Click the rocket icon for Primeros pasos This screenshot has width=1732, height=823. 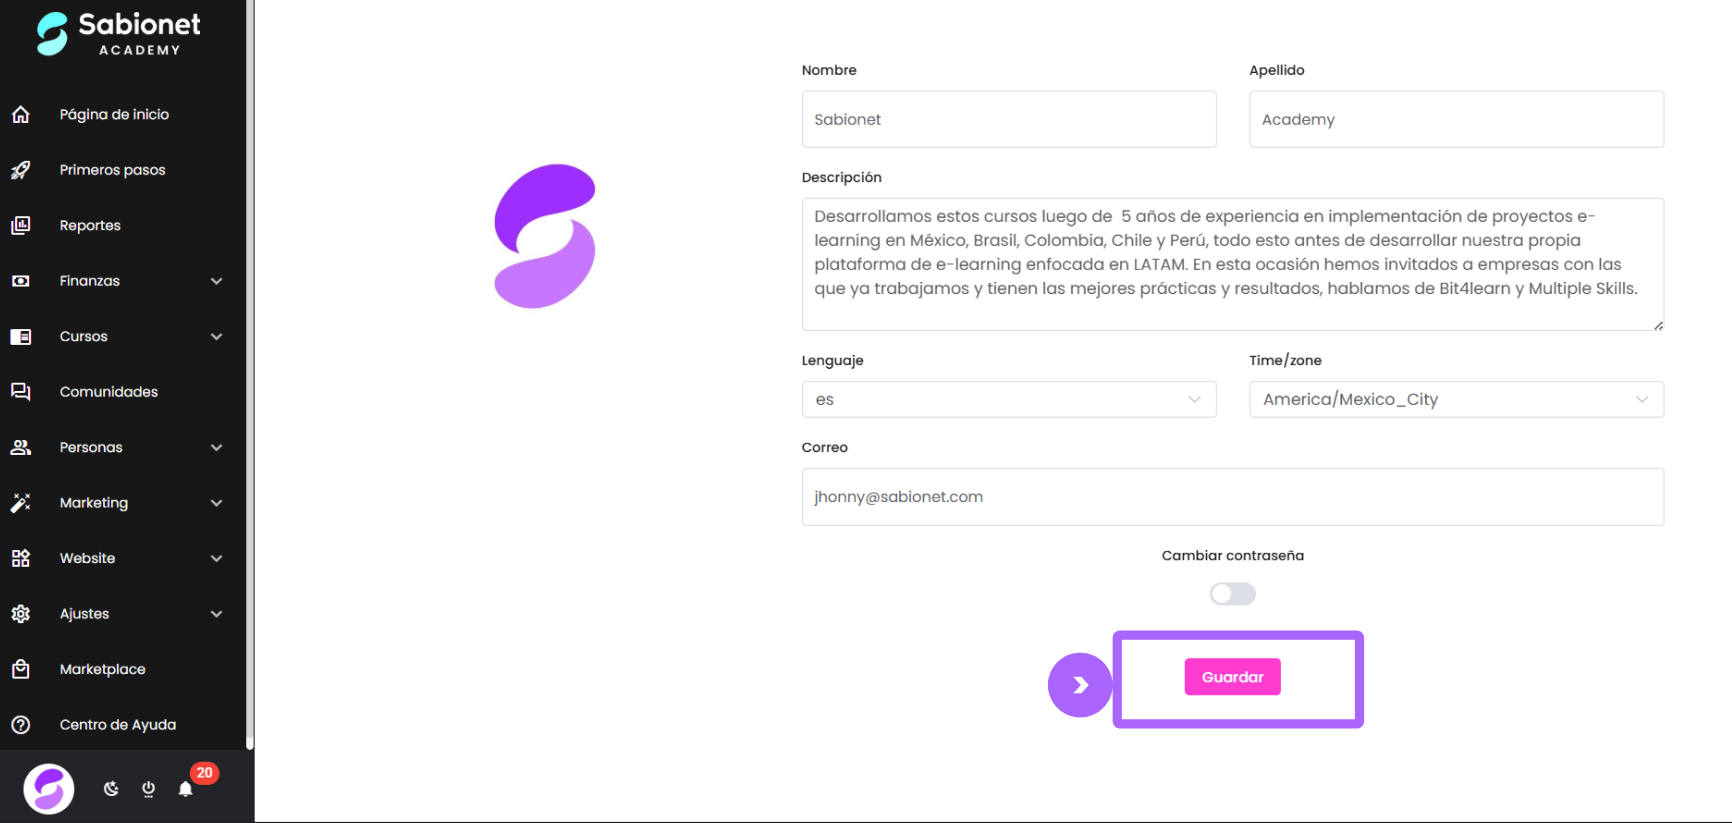point(21,170)
